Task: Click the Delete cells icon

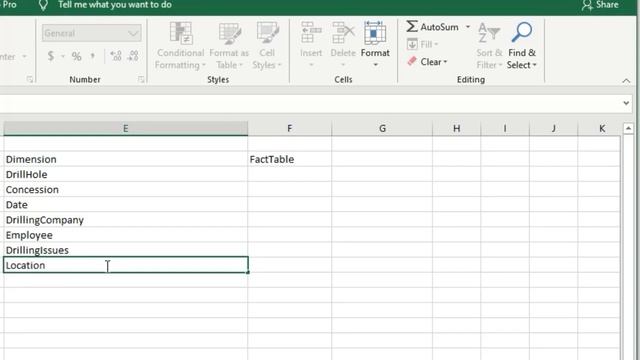Action: click(343, 33)
